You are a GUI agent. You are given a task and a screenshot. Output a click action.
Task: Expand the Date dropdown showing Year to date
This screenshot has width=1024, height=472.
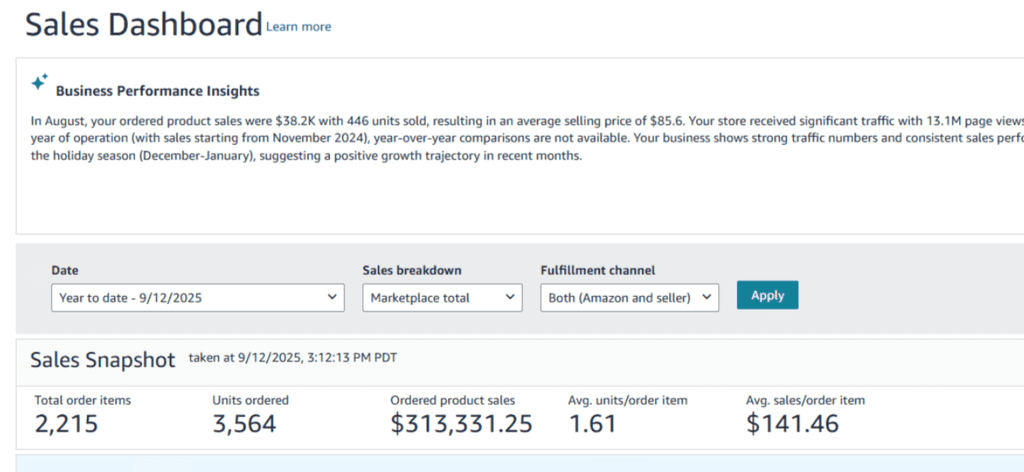[197, 297]
